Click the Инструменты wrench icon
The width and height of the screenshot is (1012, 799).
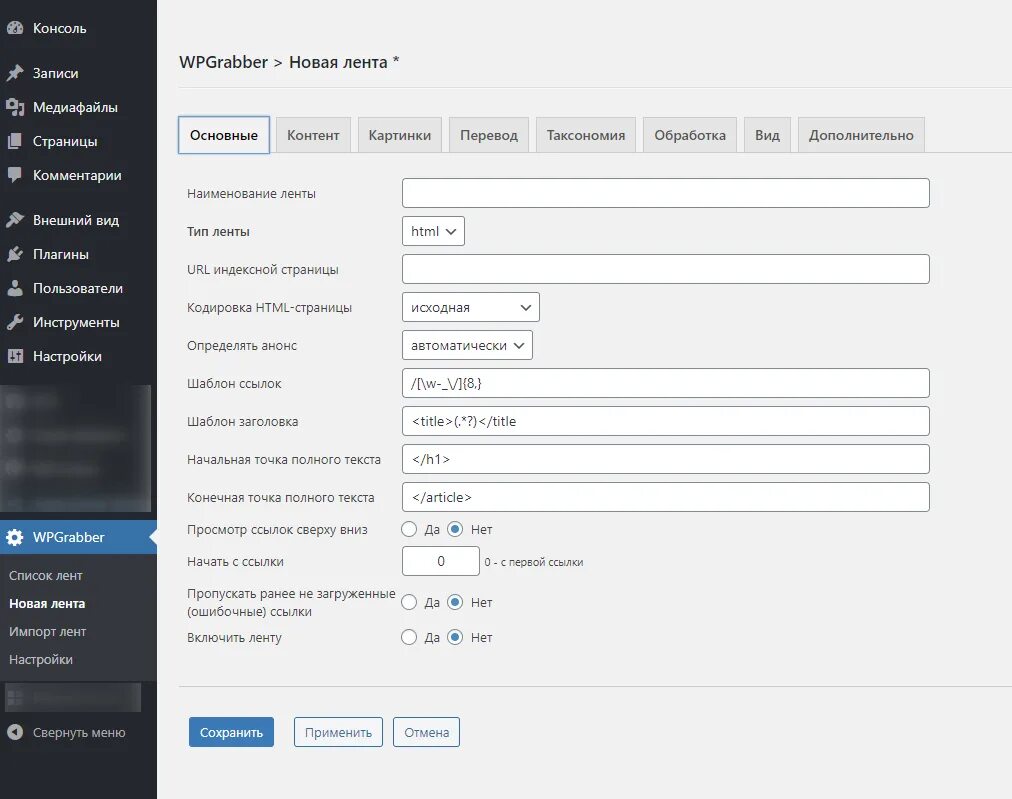(15, 322)
